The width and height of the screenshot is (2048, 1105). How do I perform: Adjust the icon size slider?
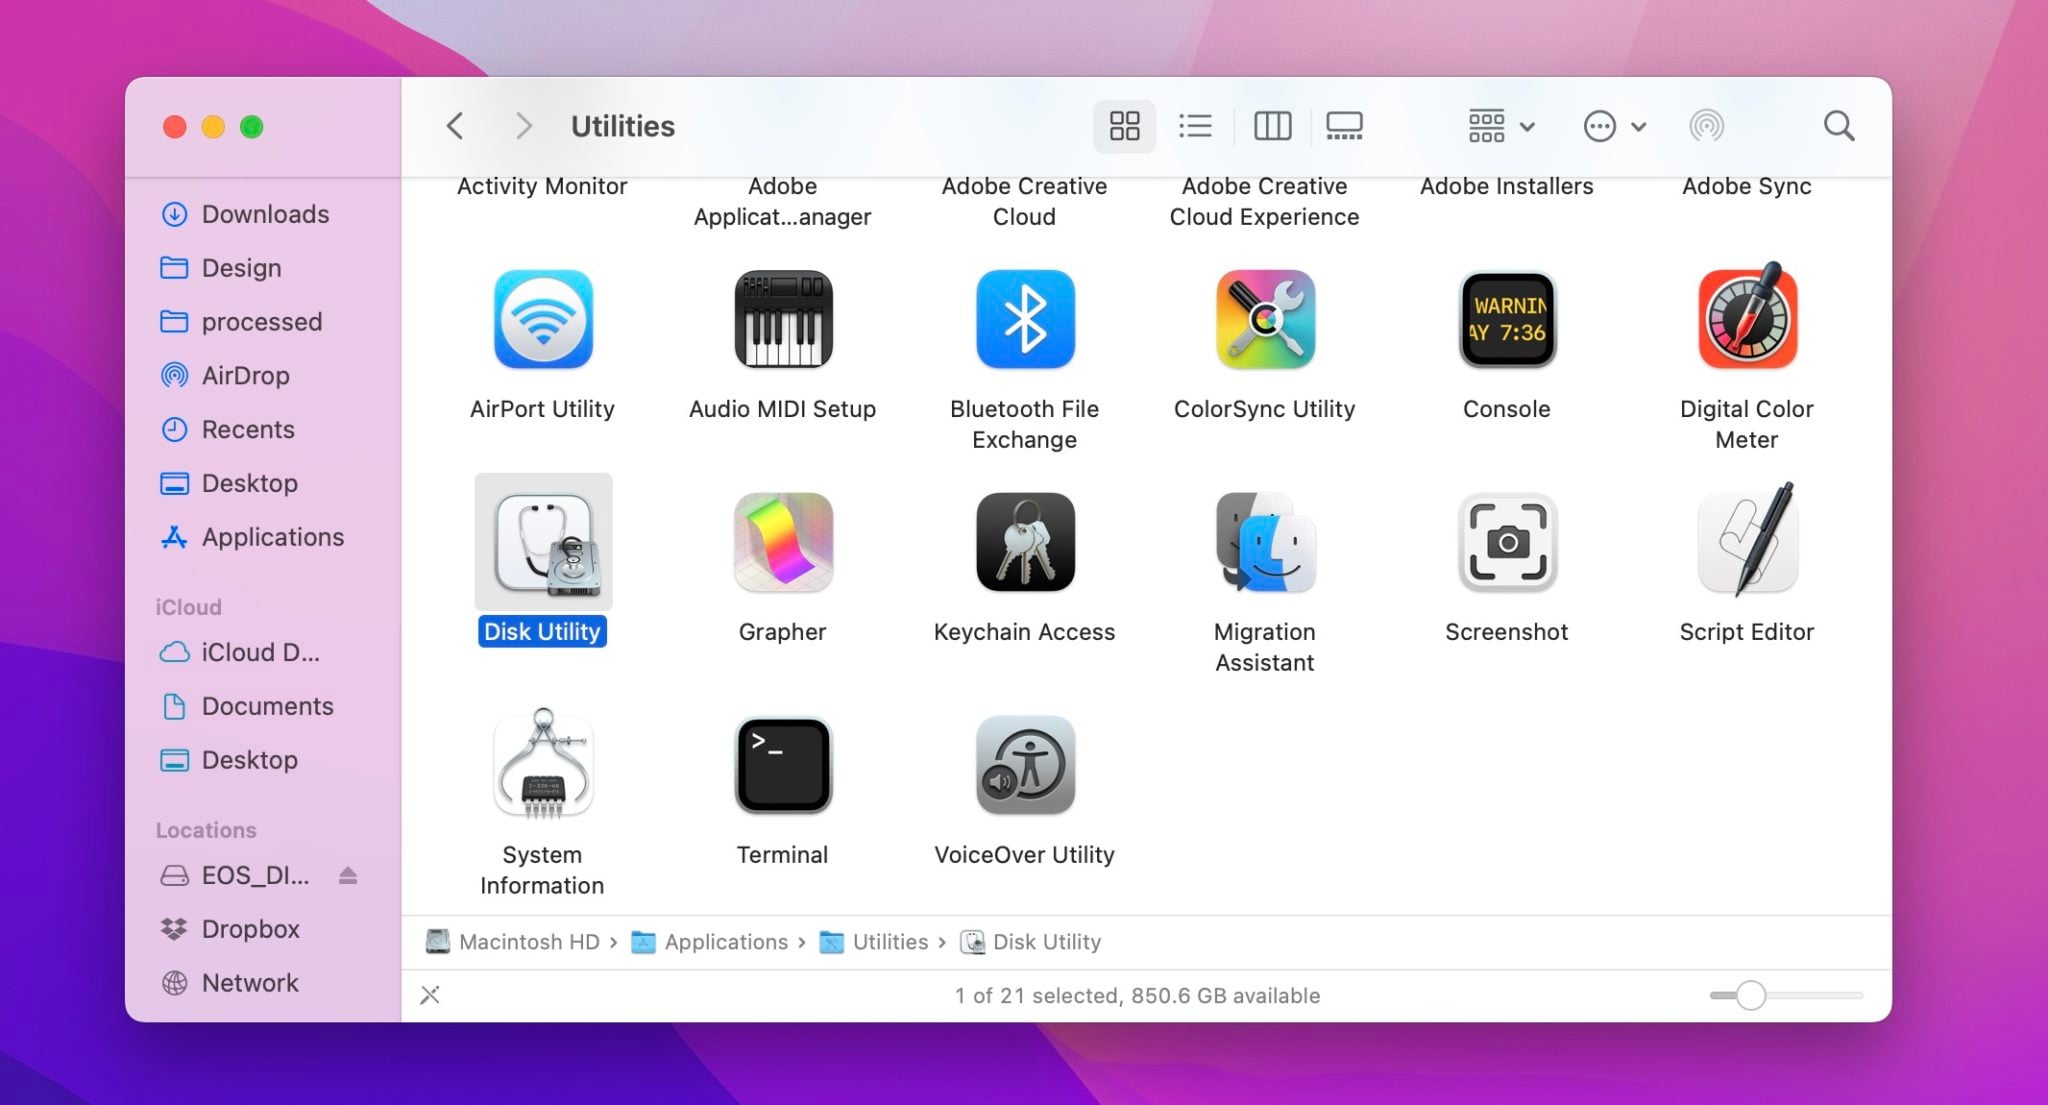coord(1750,995)
